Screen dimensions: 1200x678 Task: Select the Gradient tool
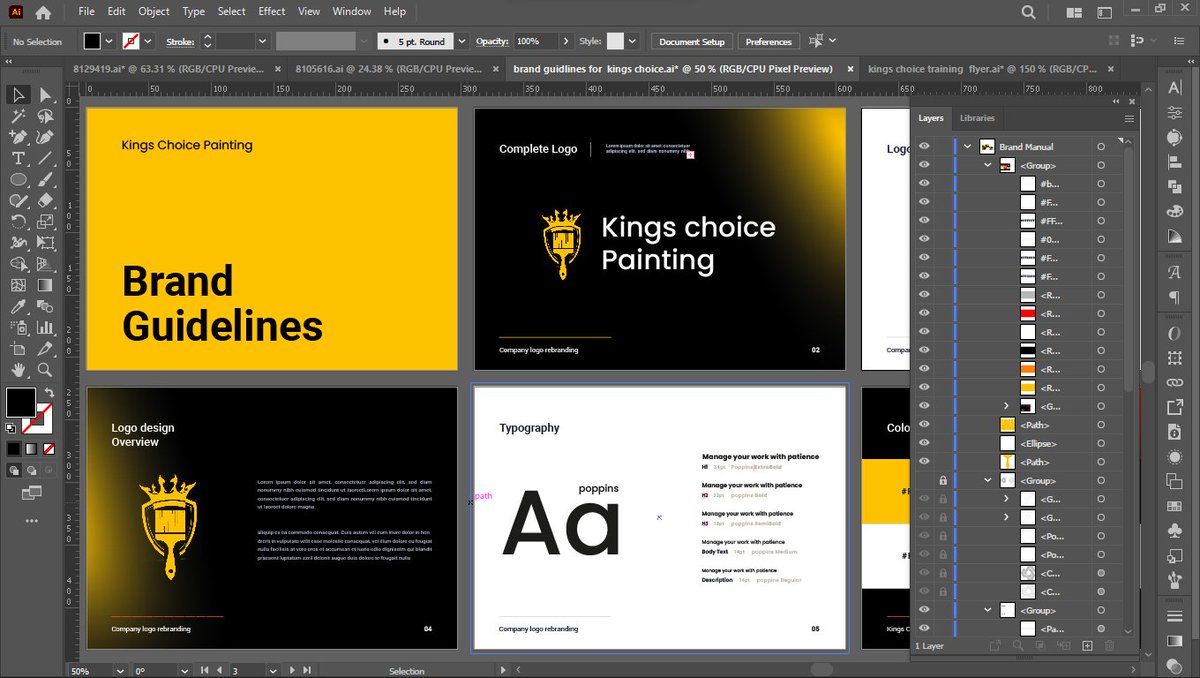(45, 285)
